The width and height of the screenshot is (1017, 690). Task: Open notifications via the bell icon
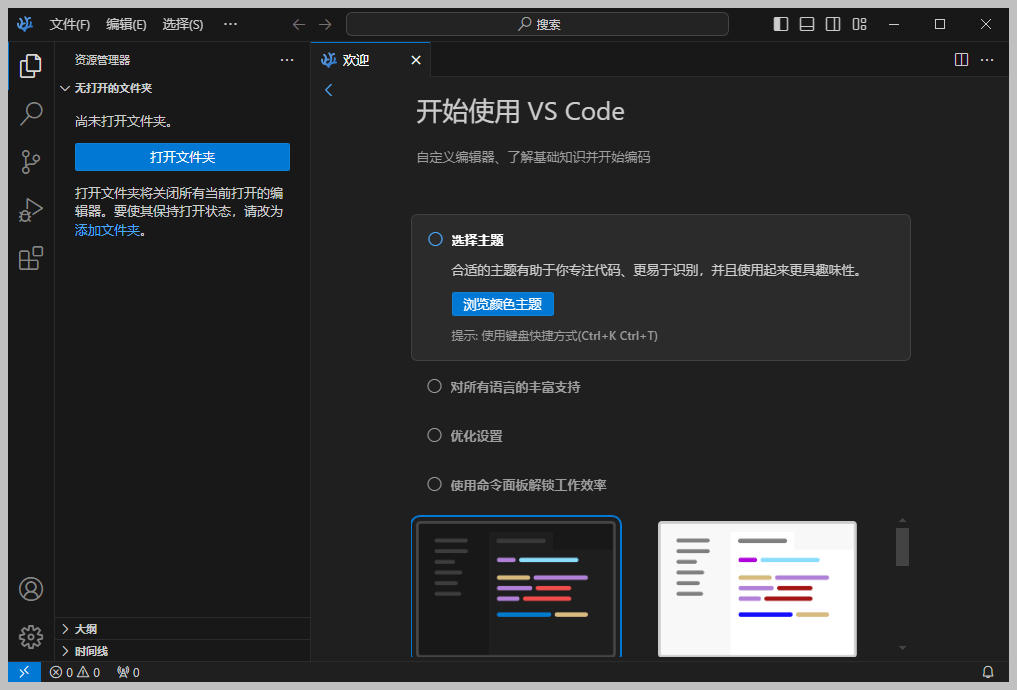pyautogui.click(x=988, y=672)
